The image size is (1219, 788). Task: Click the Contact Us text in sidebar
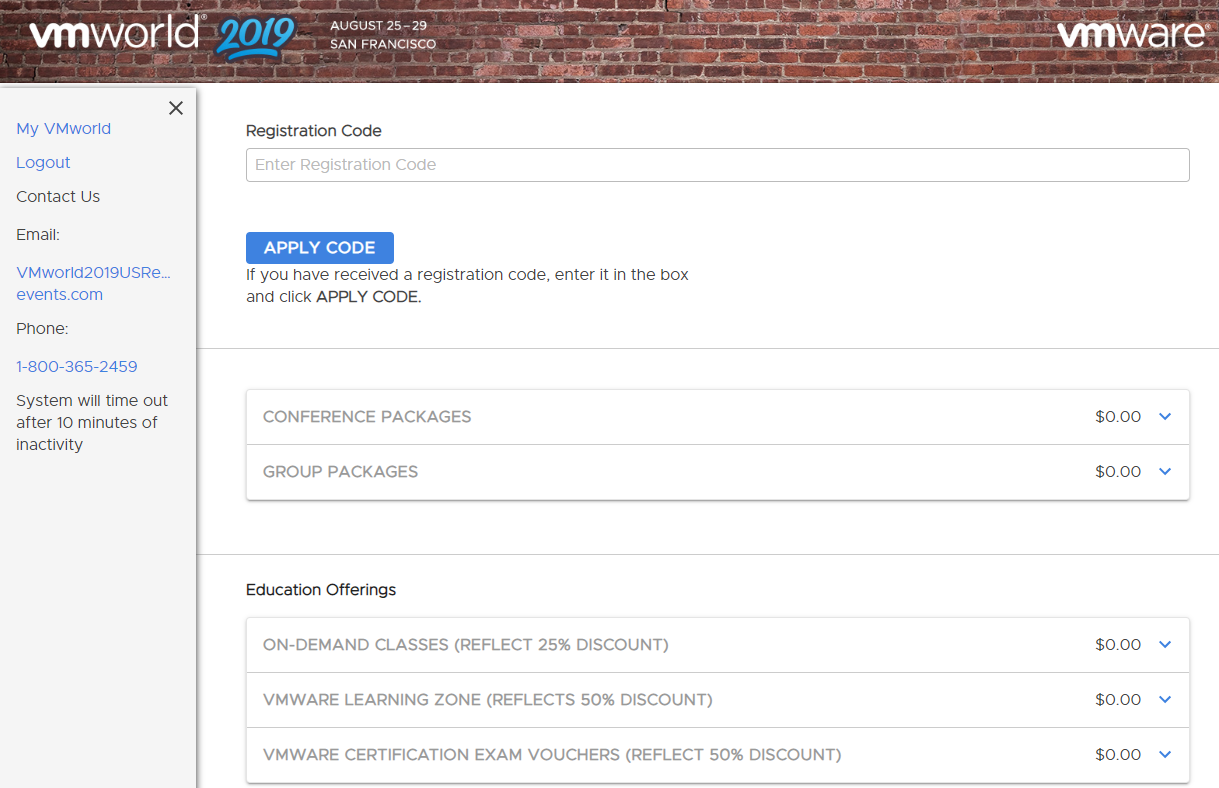(x=58, y=196)
